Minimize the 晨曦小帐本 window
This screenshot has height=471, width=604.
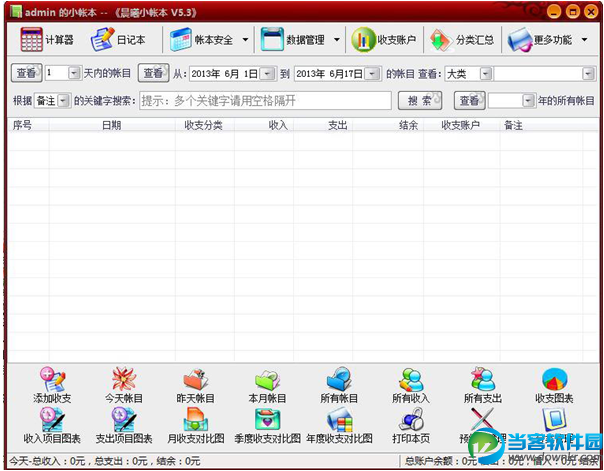pyautogui.click(x=554, y=12)
